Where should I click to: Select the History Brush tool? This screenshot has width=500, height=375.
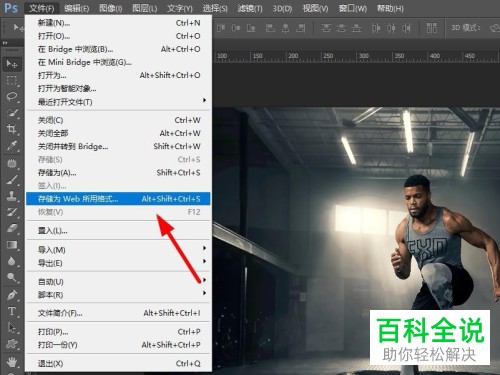click(12, 212)
